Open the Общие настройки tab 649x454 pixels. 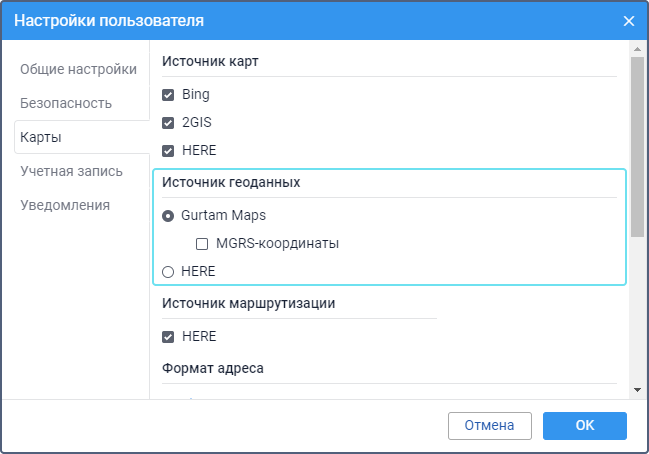pyautogui.click(x=78, y=69)
